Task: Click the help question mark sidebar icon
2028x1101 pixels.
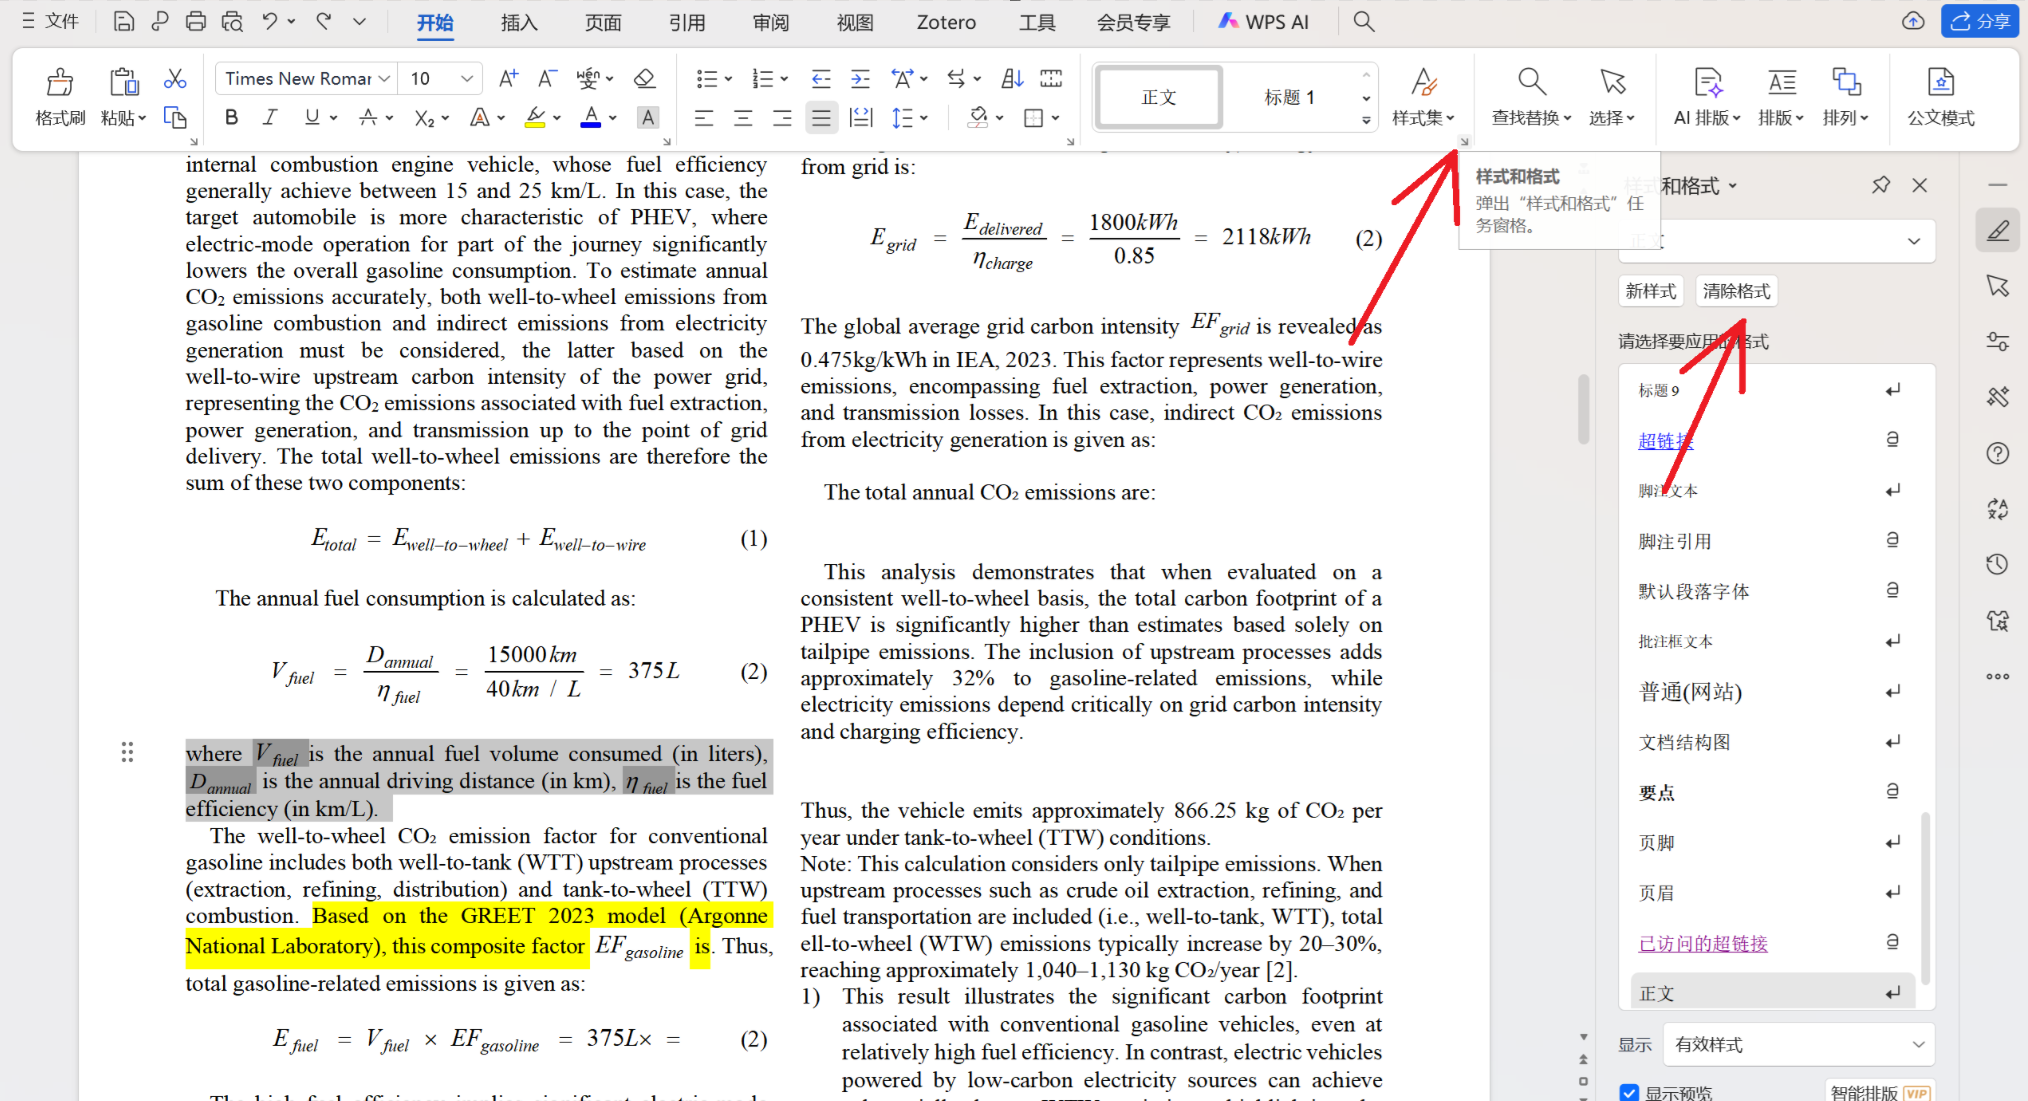Action: pos(1997,453)
